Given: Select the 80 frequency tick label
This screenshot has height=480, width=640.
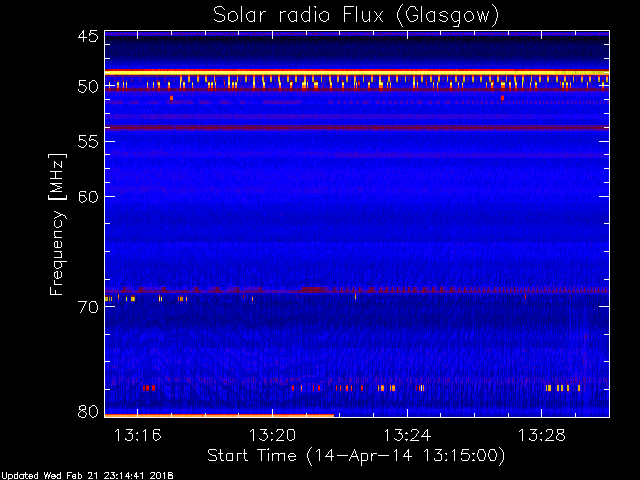Looking at the screenshot, I should point(88,412).
